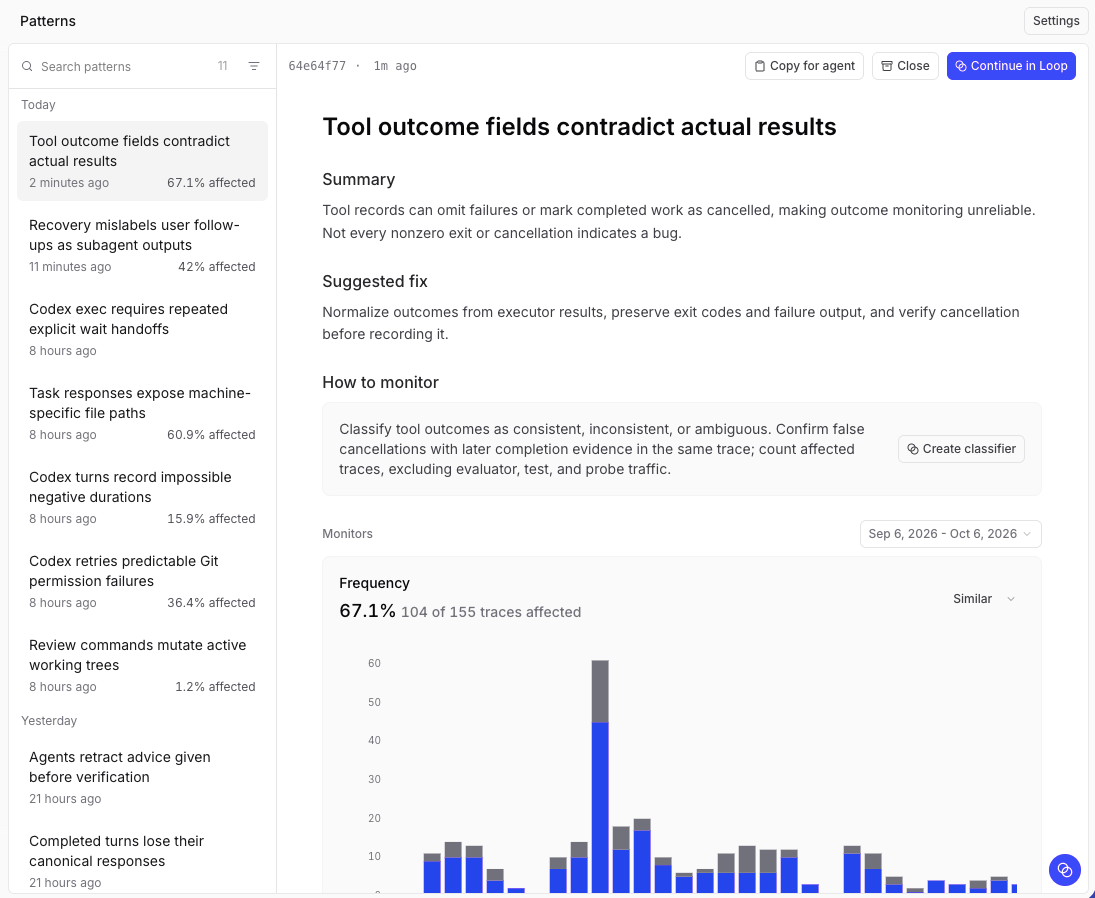Click the Copy for agent button

804,66
